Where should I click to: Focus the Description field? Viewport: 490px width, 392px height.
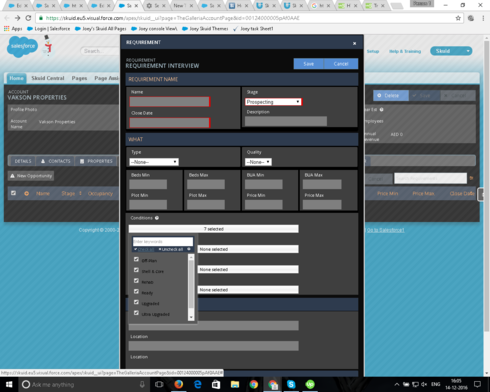tap(286, 121)
